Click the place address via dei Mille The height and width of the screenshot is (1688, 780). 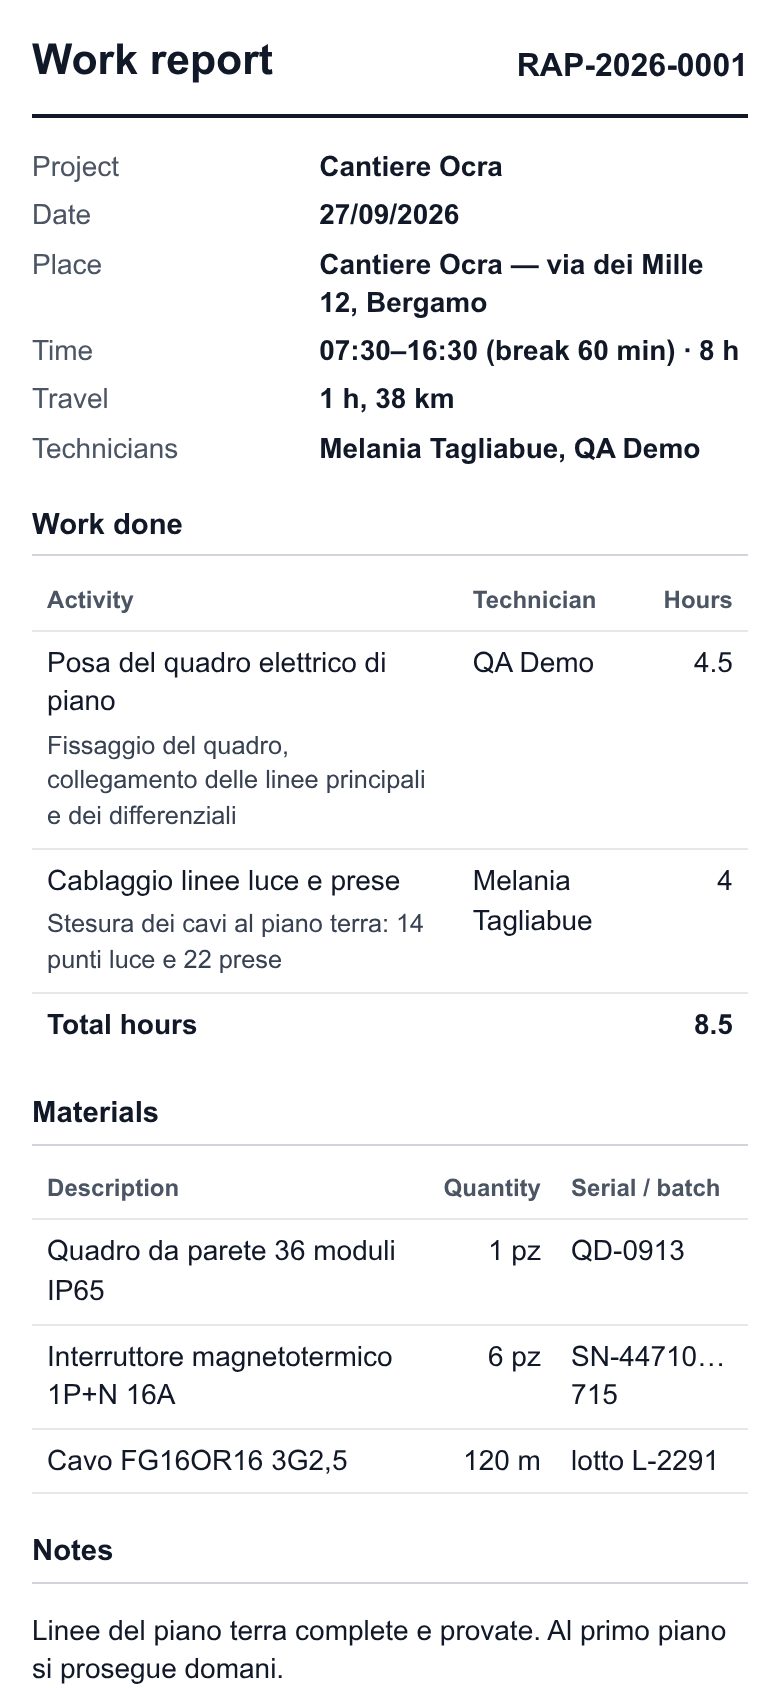tap(511, 284)
